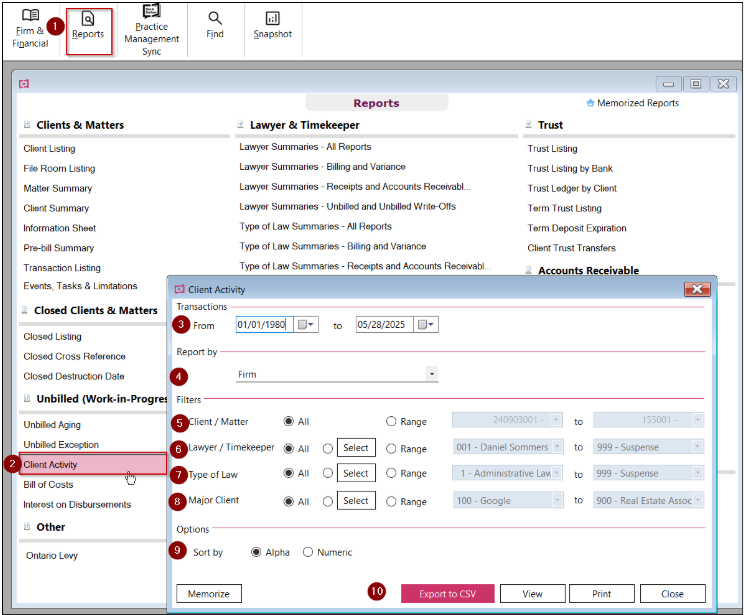
Task: Launch Practice Management Sync
Action: point(152,30)
